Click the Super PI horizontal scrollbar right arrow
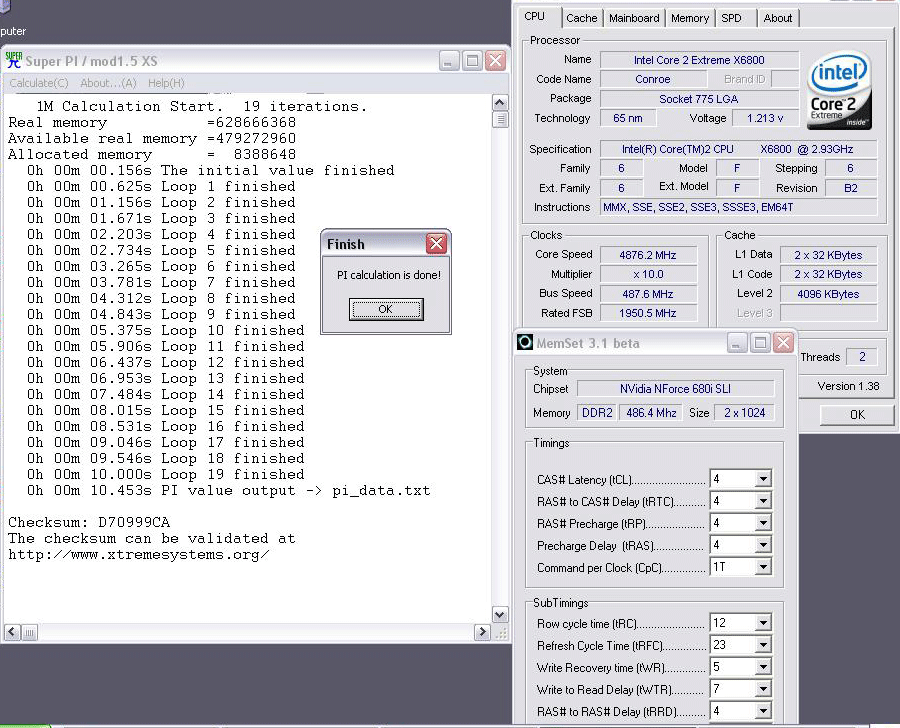This screenshot has width=900, height=728. click(482, 632)
